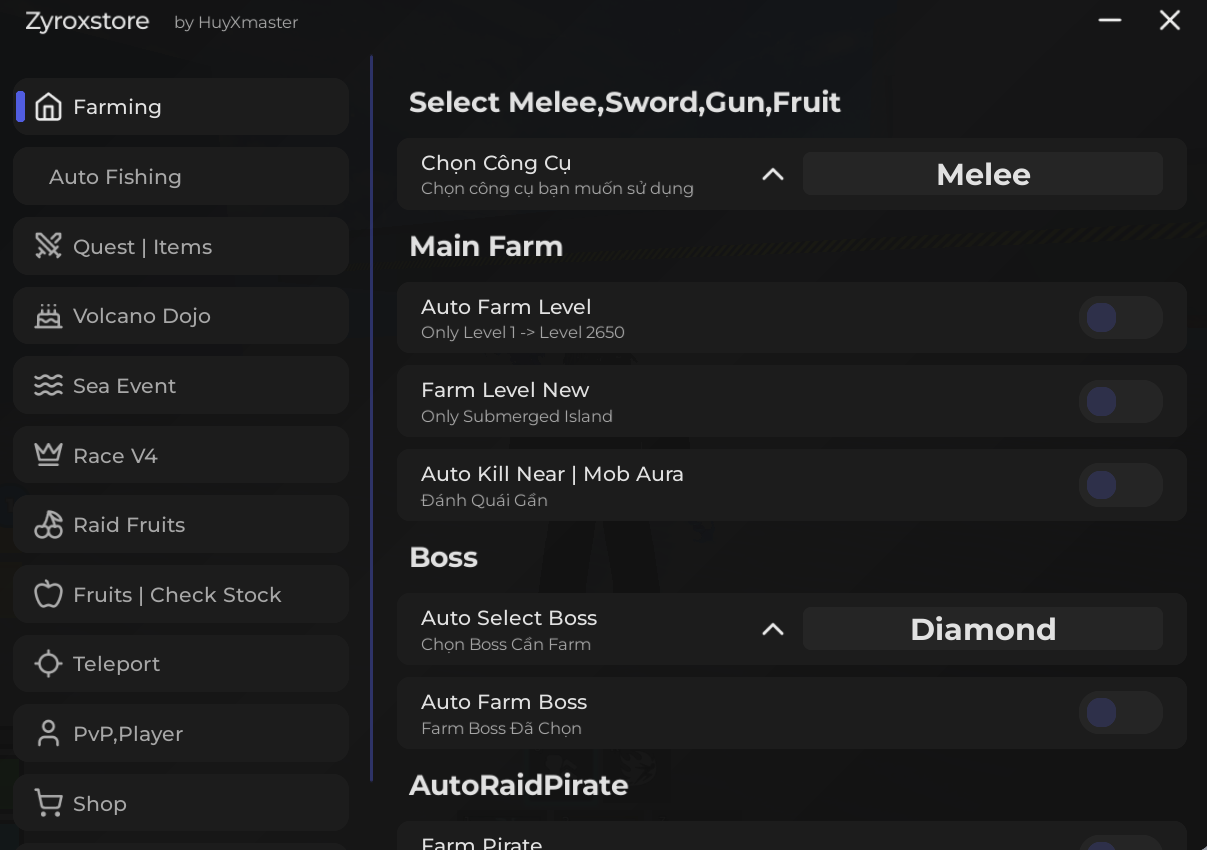Click the Raid Fruits cherry icon

point(48,525)
